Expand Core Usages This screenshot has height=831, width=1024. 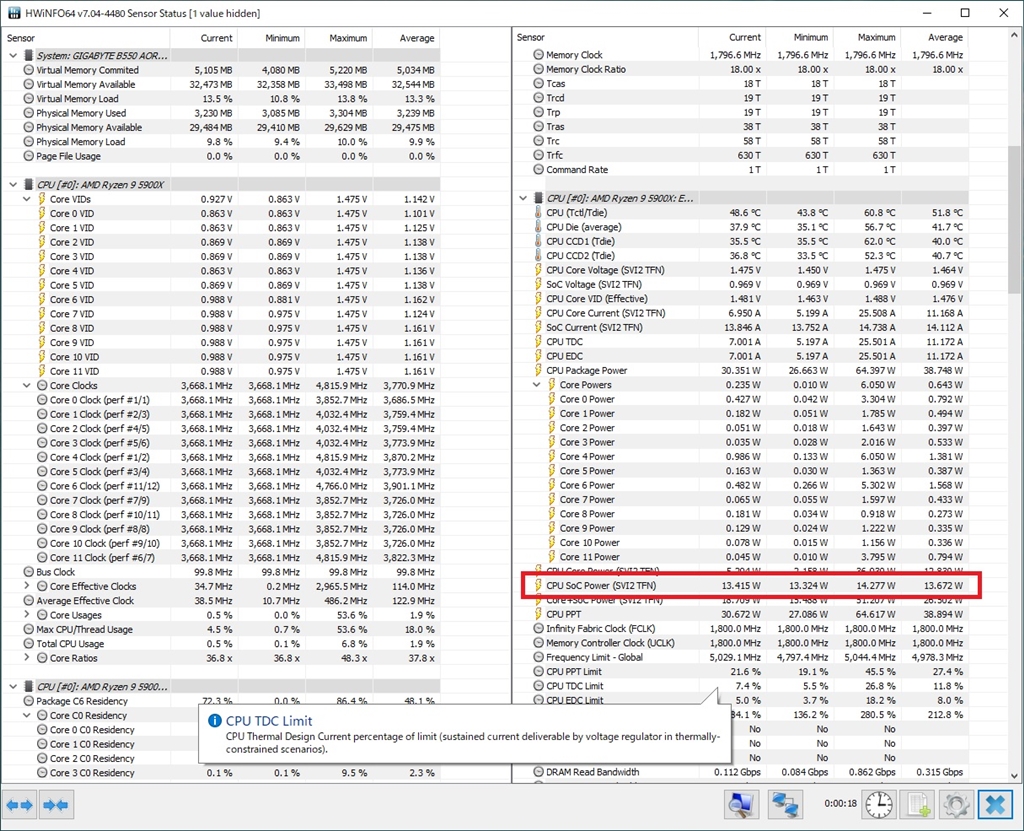click(26, 615)
